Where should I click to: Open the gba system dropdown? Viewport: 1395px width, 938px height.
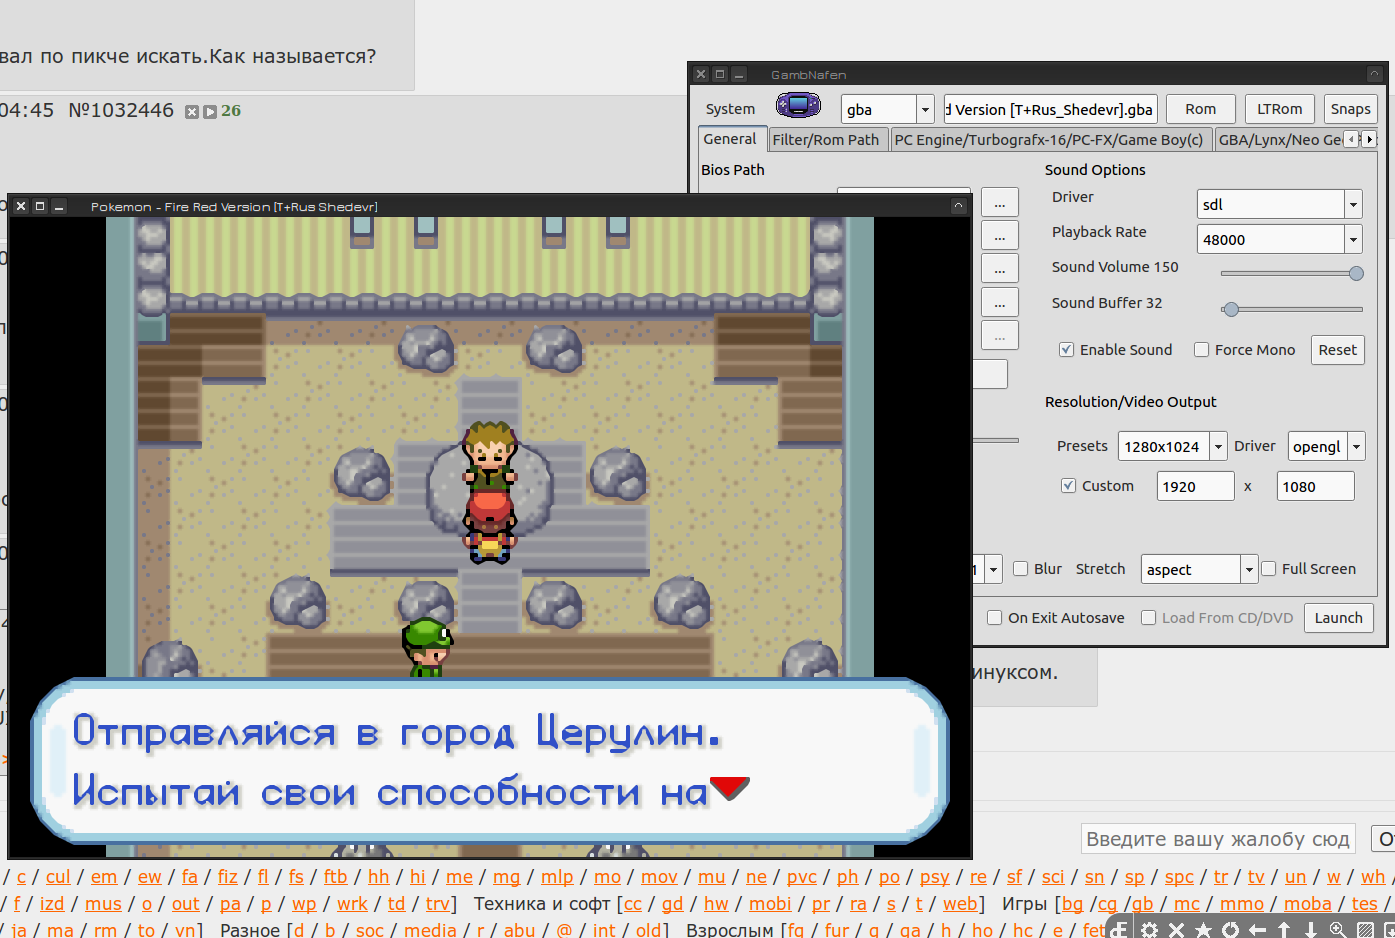(925, 109)
